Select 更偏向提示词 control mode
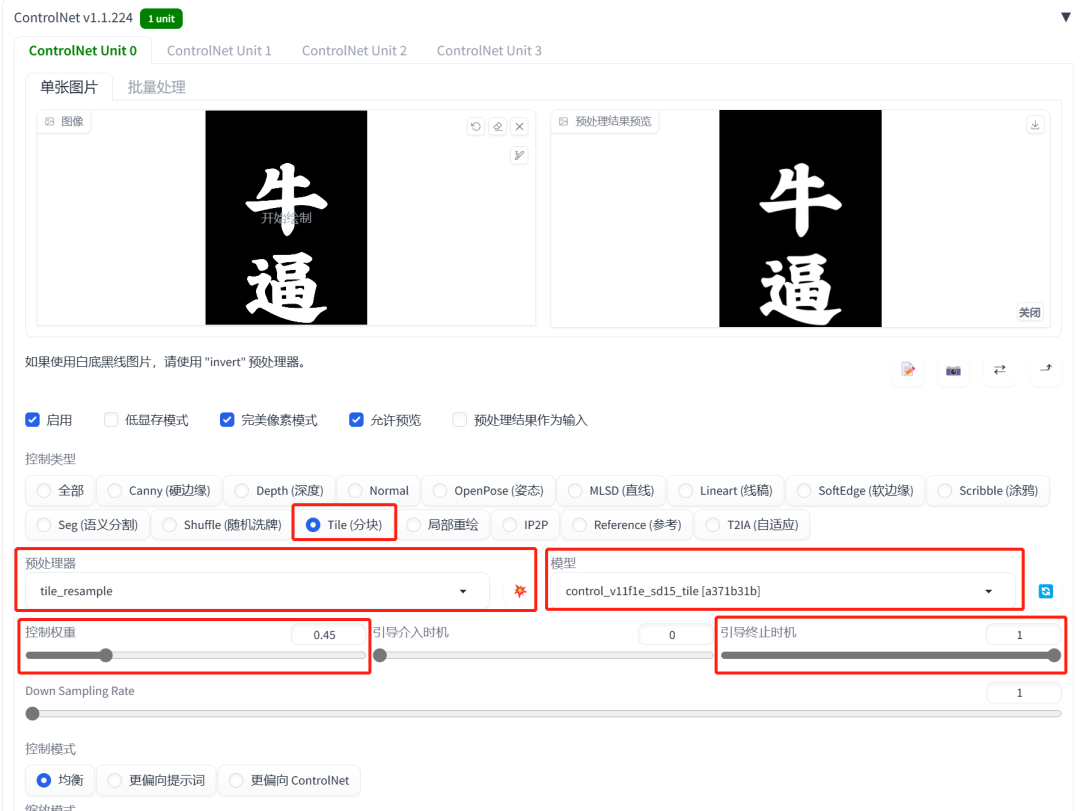 (x=156, y=780)
